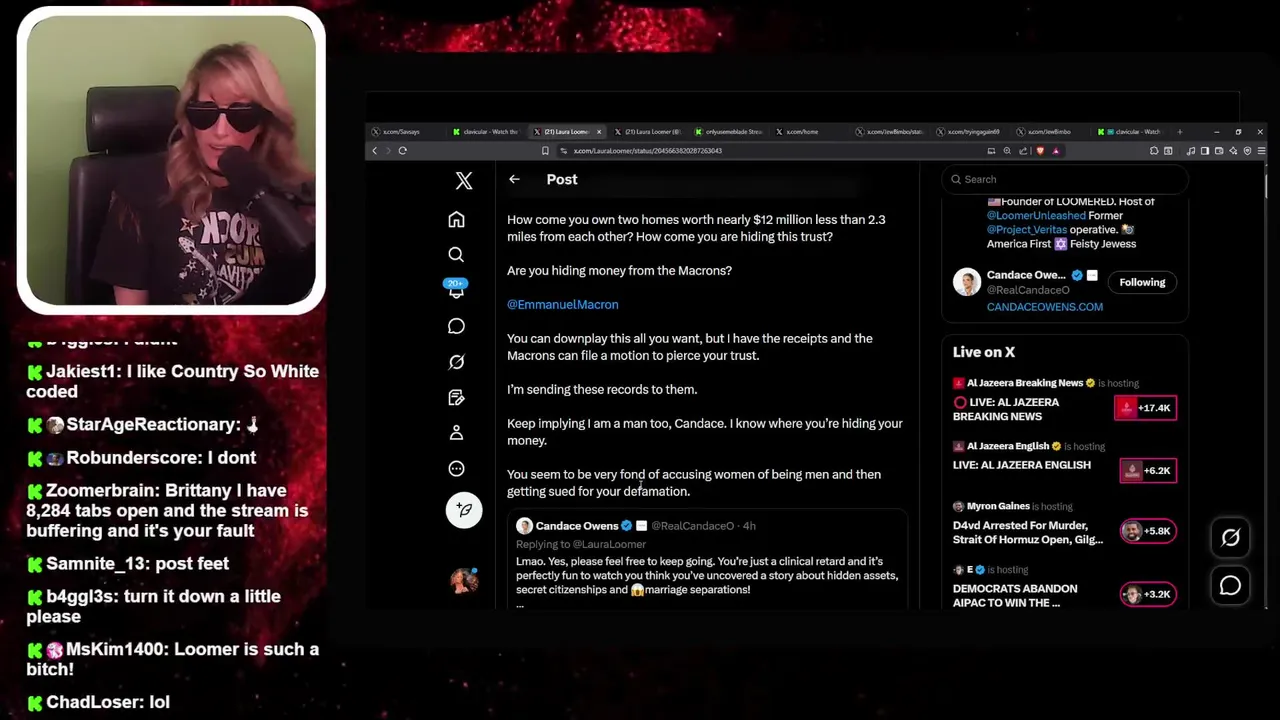The height and width of the screenshot is (720, 1280).
Task: Click Messages floating button on right edge
Action: tap(1230, 586)
